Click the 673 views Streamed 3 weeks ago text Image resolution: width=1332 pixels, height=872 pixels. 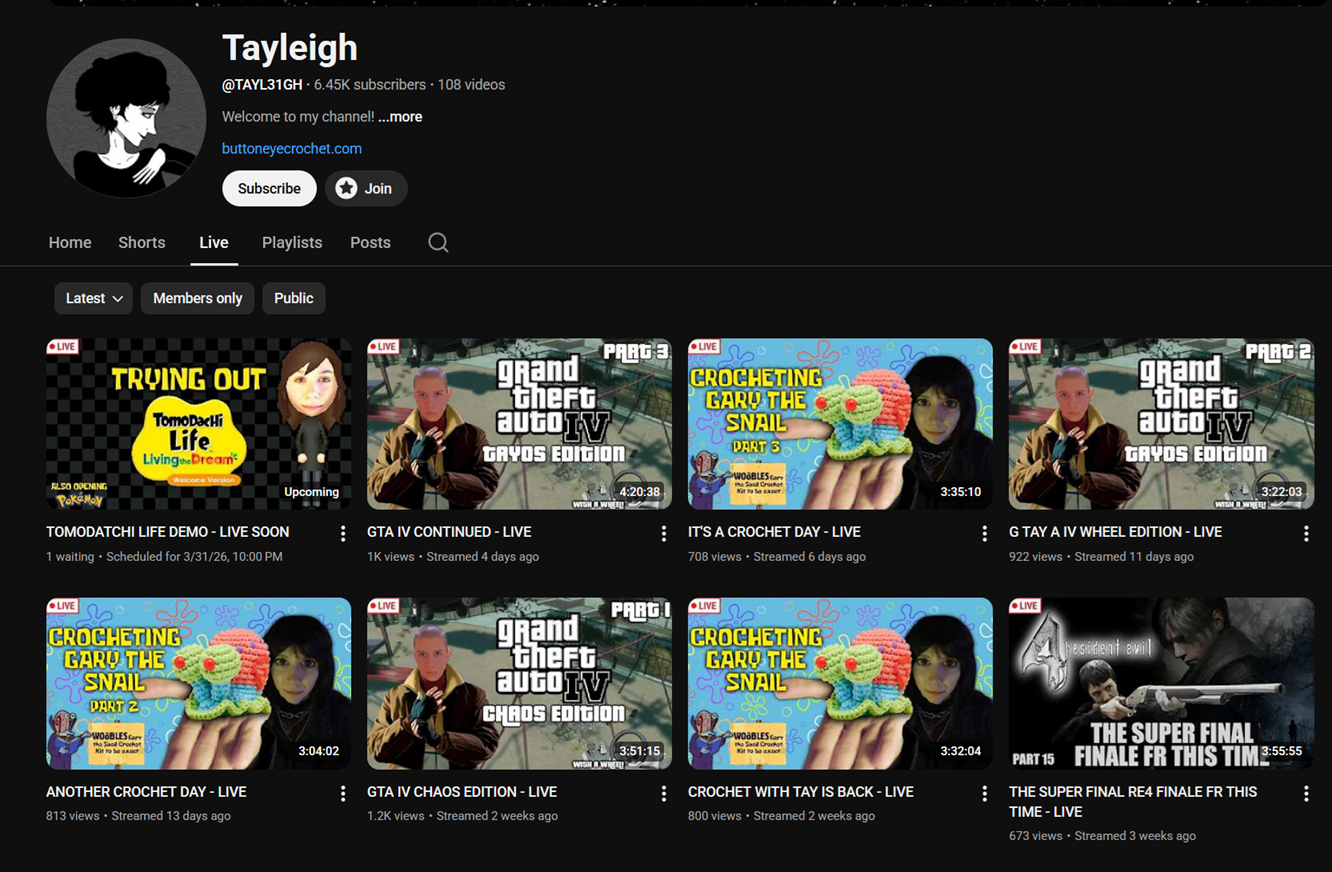[1102, 836]
